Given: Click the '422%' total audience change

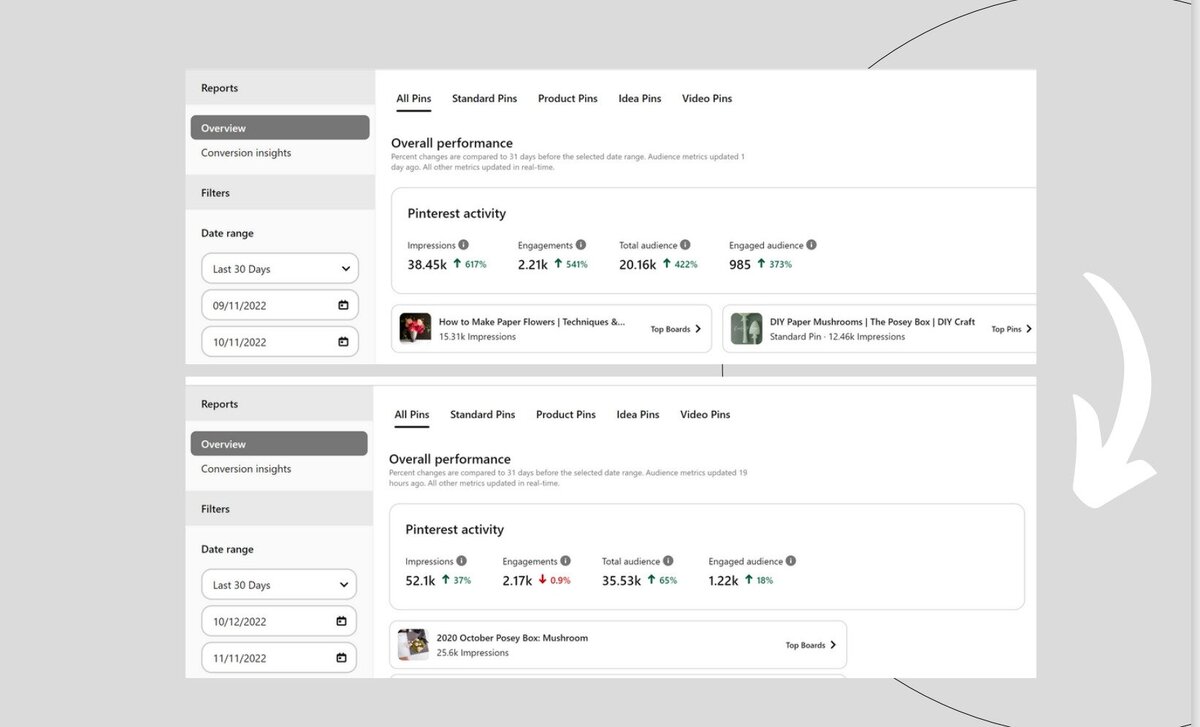Looking at the screenshot, I should (686, 265).
